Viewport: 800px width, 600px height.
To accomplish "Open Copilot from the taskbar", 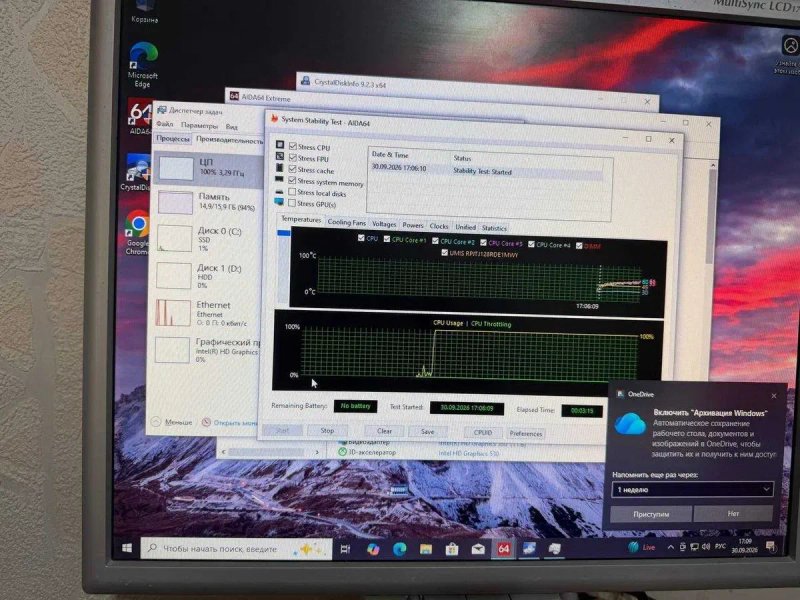I will point(373,549).
